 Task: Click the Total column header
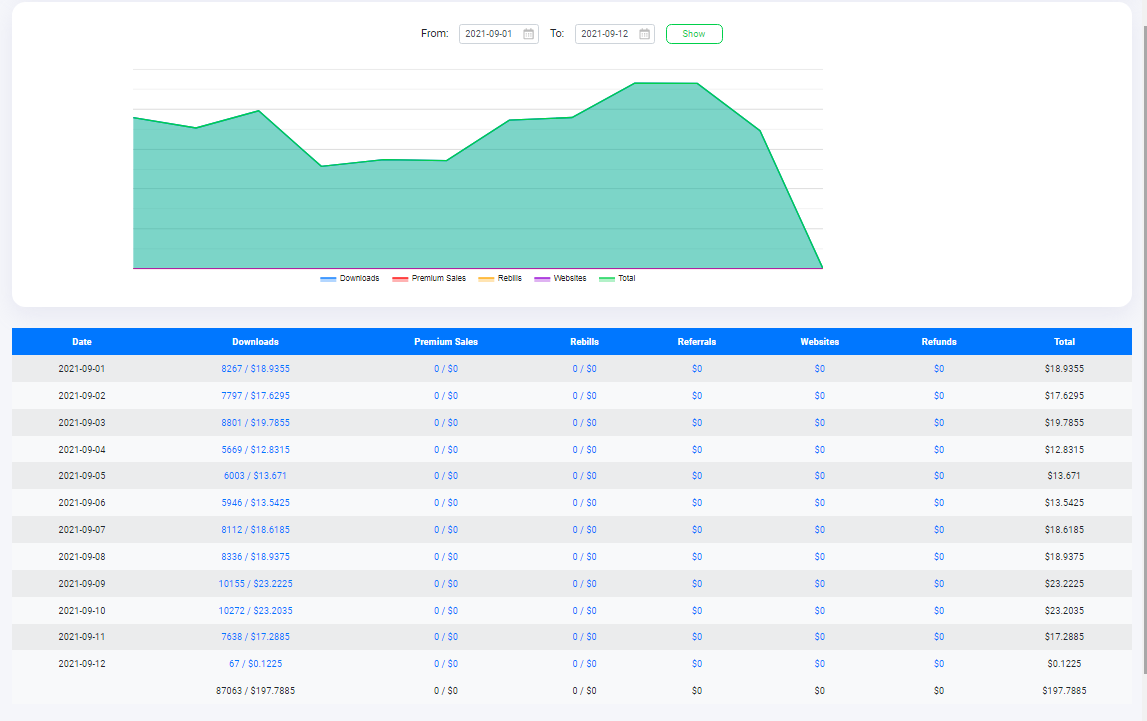[1064, 342]
